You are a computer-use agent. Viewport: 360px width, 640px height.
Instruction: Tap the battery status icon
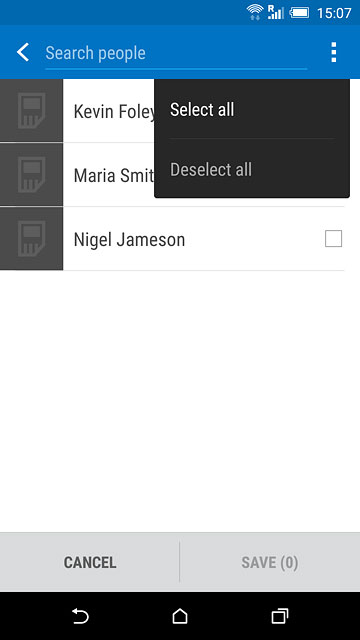coord(299,13)
